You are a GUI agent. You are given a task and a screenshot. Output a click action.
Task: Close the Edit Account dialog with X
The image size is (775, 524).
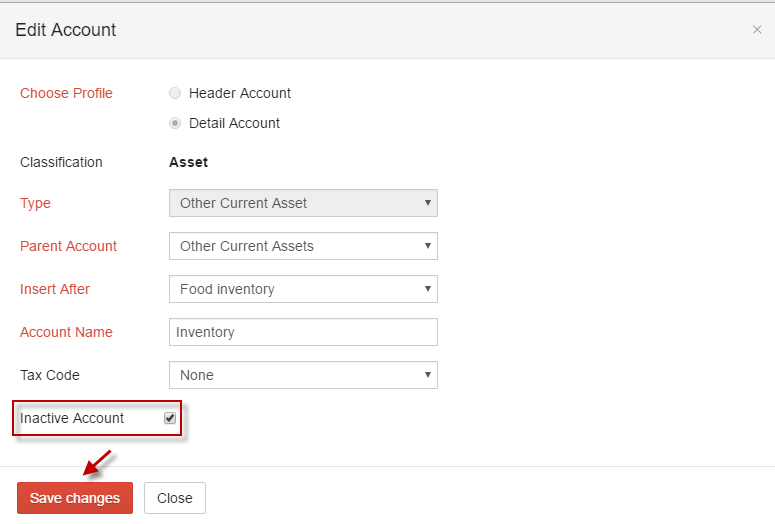click(757, 30)
